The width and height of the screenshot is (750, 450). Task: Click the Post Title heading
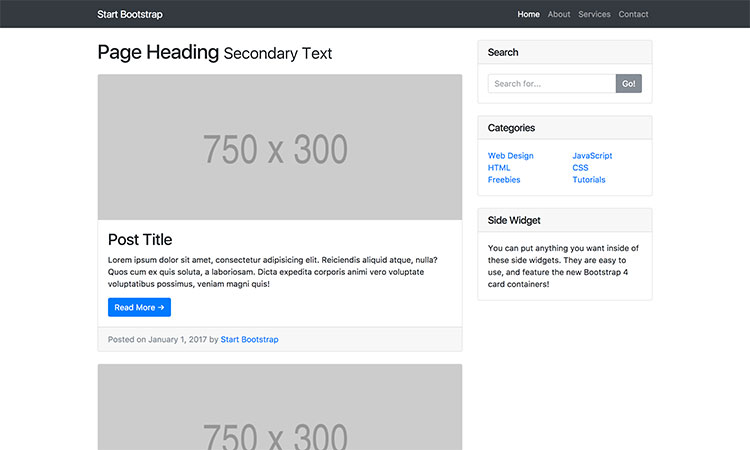[140, 240]
